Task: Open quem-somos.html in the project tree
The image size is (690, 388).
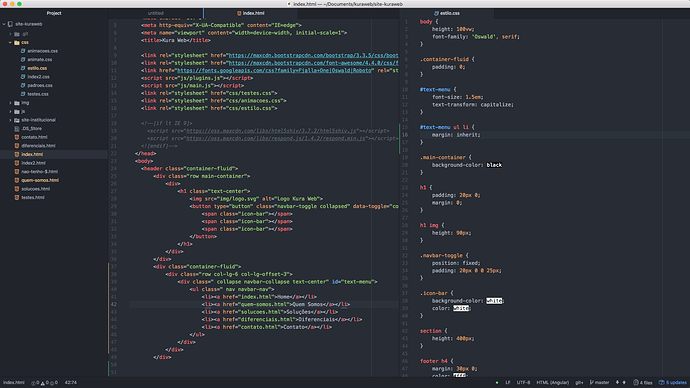Action: click(x=40, y=180)
